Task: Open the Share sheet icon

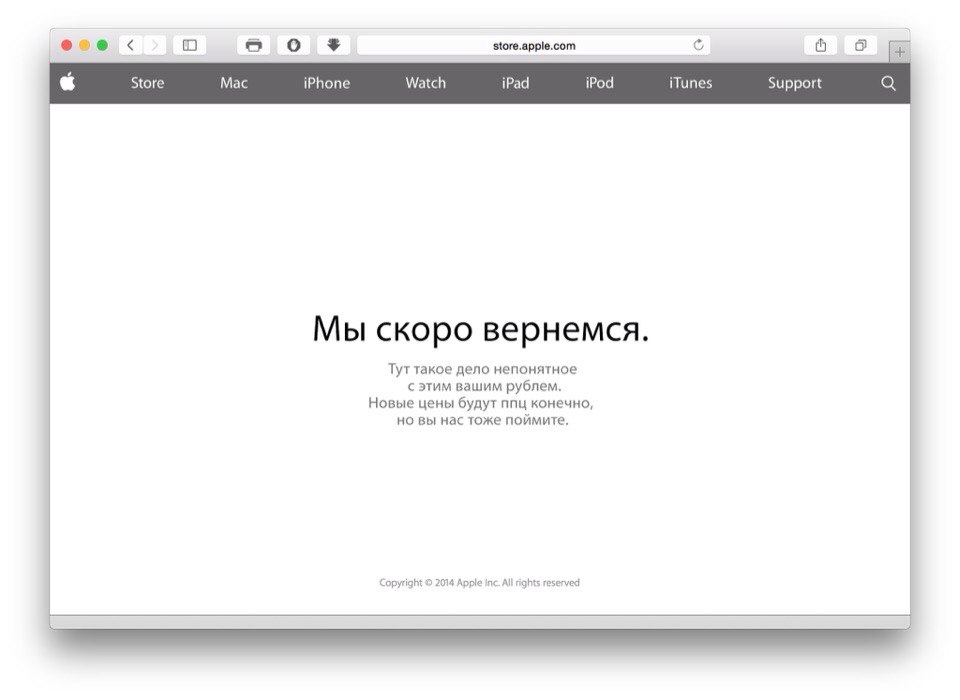Action: coord(820,45)
